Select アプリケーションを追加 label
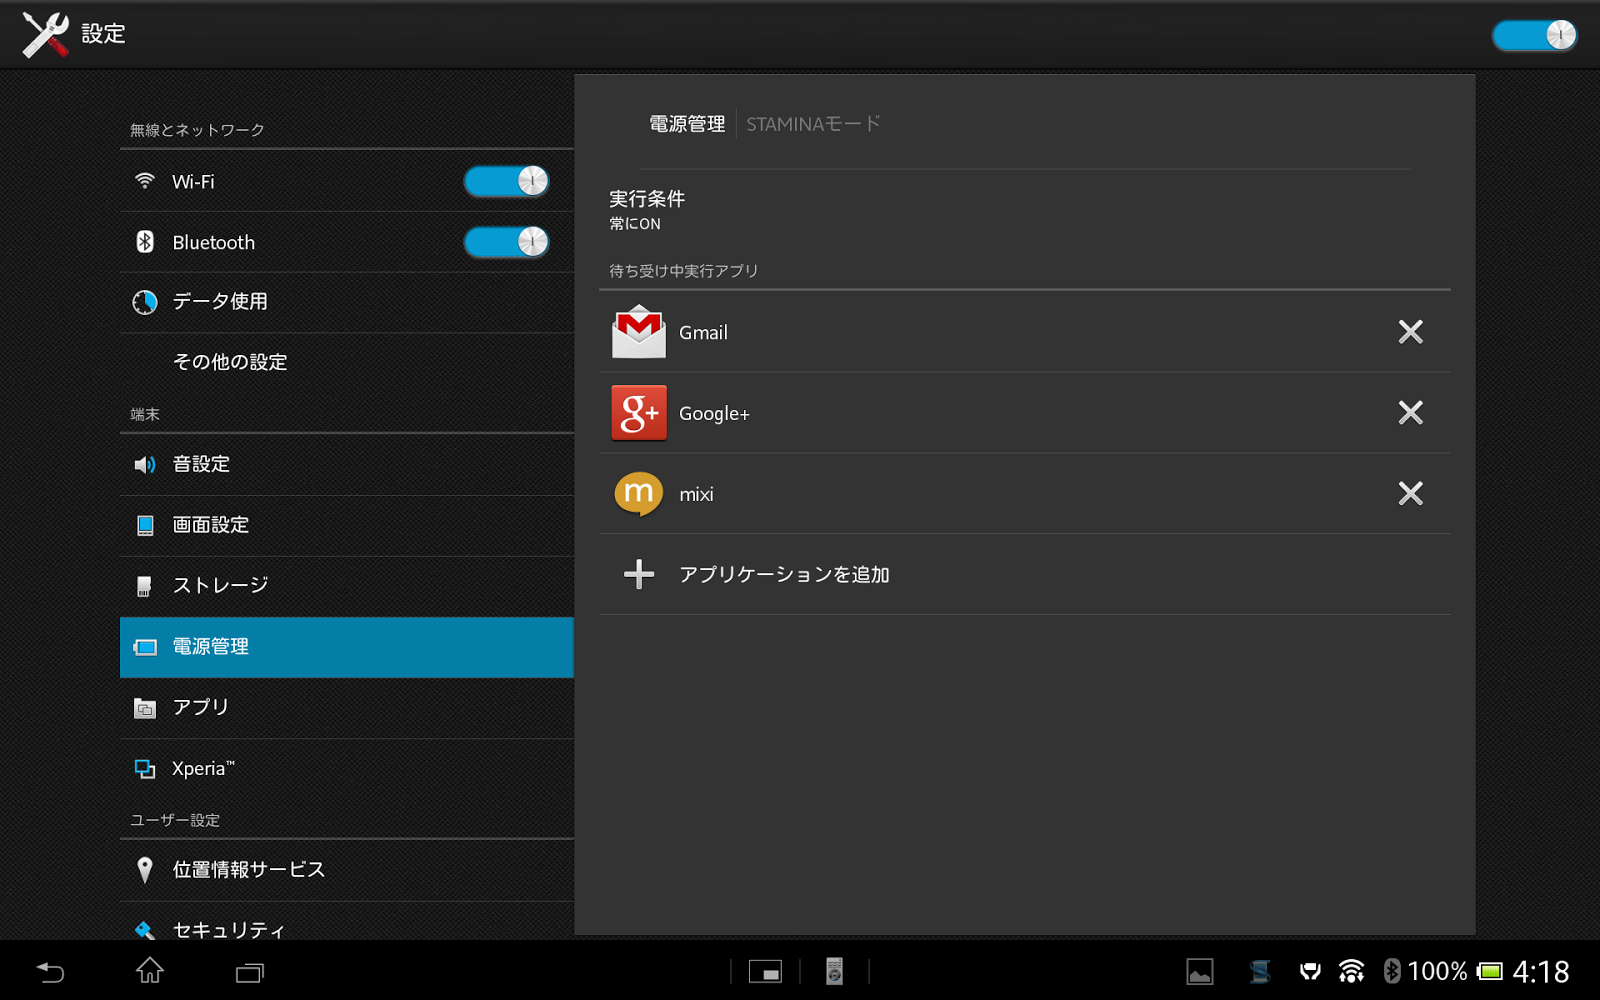The width and height of the screenshot is (1600, 1000). tap(784, 574)
